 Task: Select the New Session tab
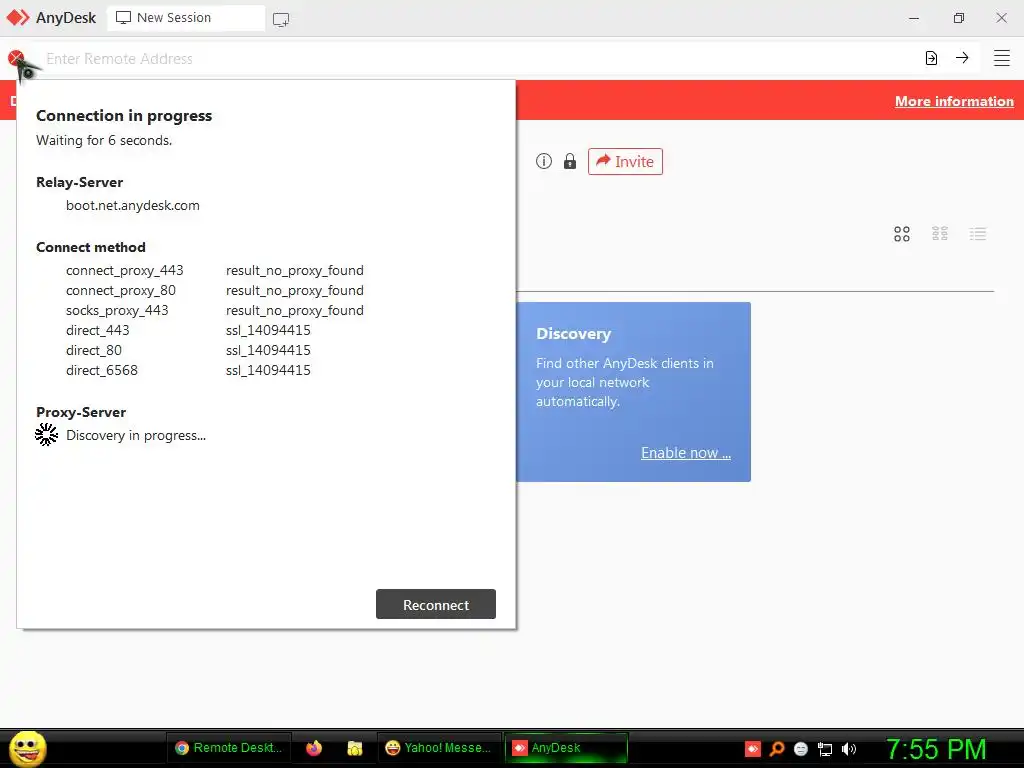tap(186, 18)
